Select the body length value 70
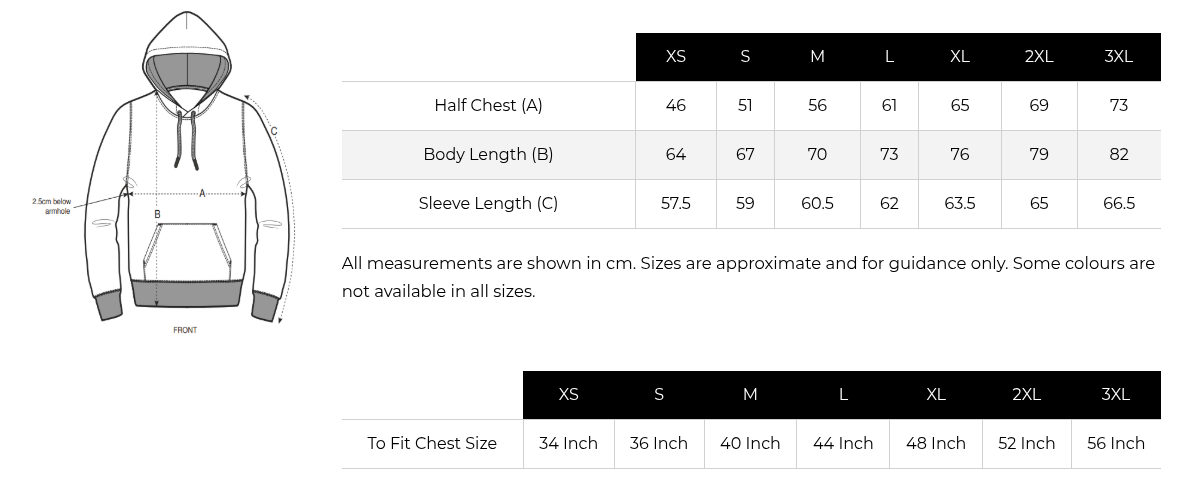 817,154
